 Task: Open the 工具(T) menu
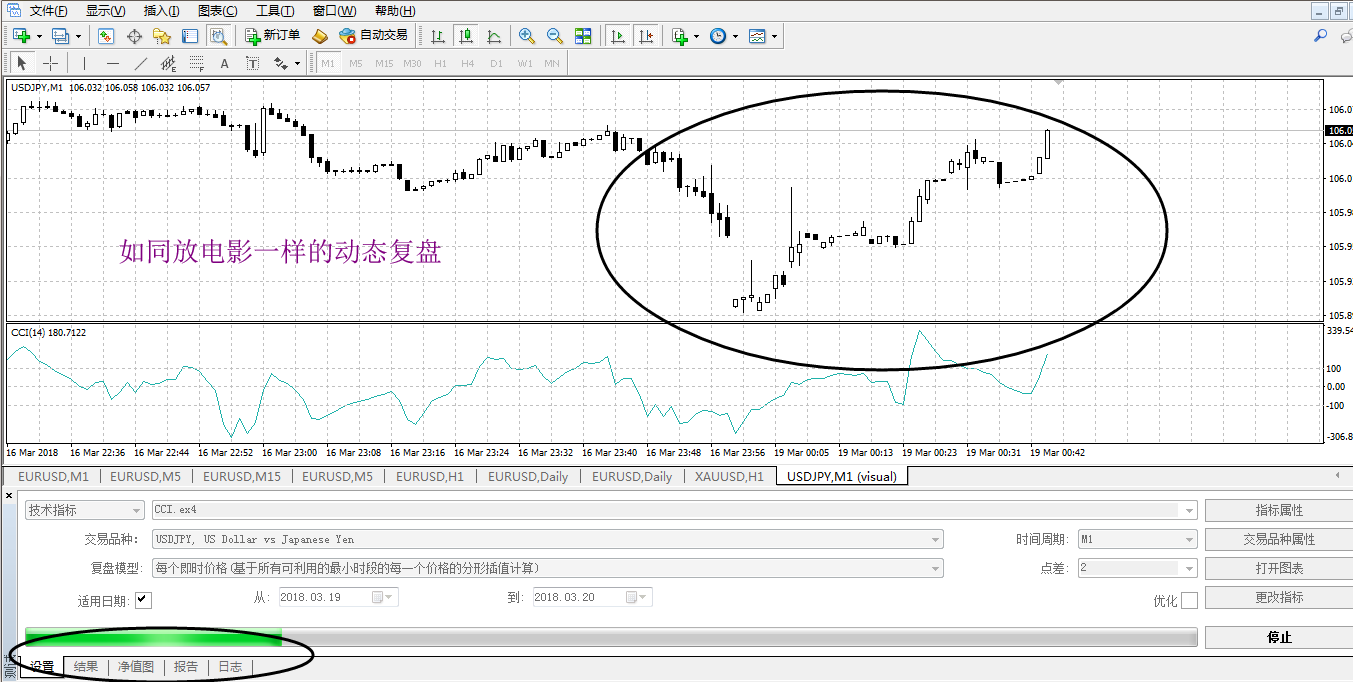pyautogui.click(x=275, y=11)
